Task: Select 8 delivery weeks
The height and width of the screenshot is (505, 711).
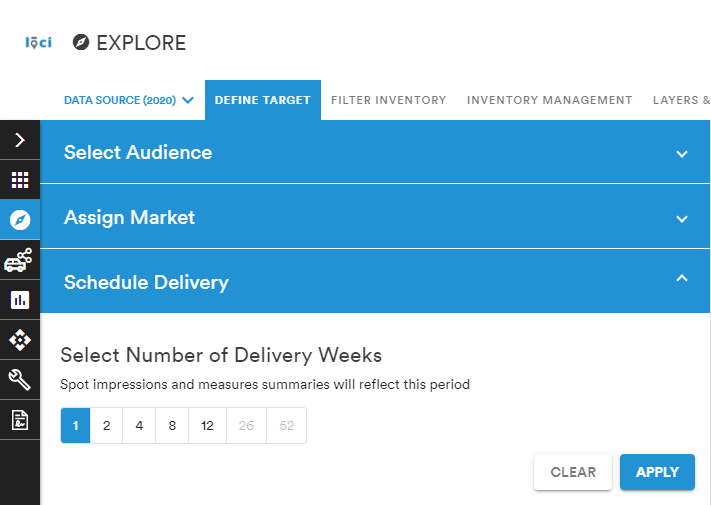Action: 172,425
